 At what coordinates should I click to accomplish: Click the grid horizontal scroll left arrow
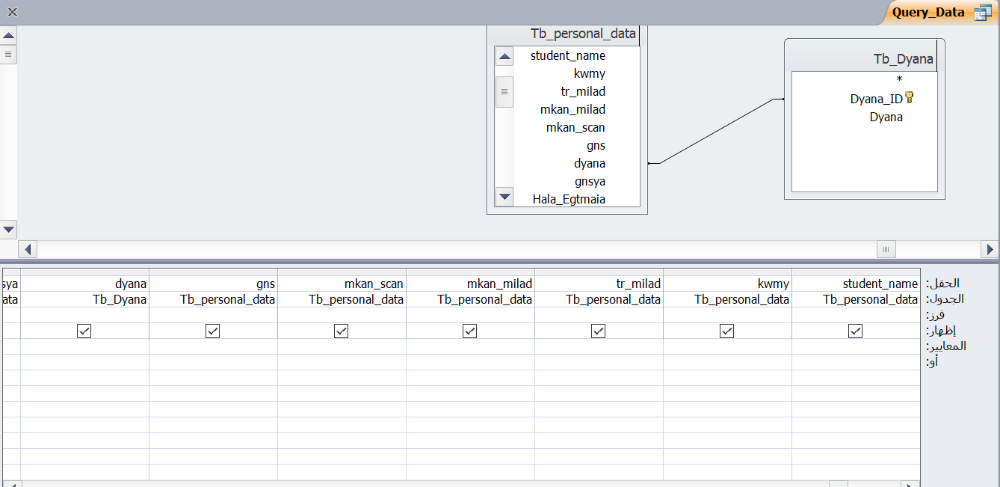(12, 484)
